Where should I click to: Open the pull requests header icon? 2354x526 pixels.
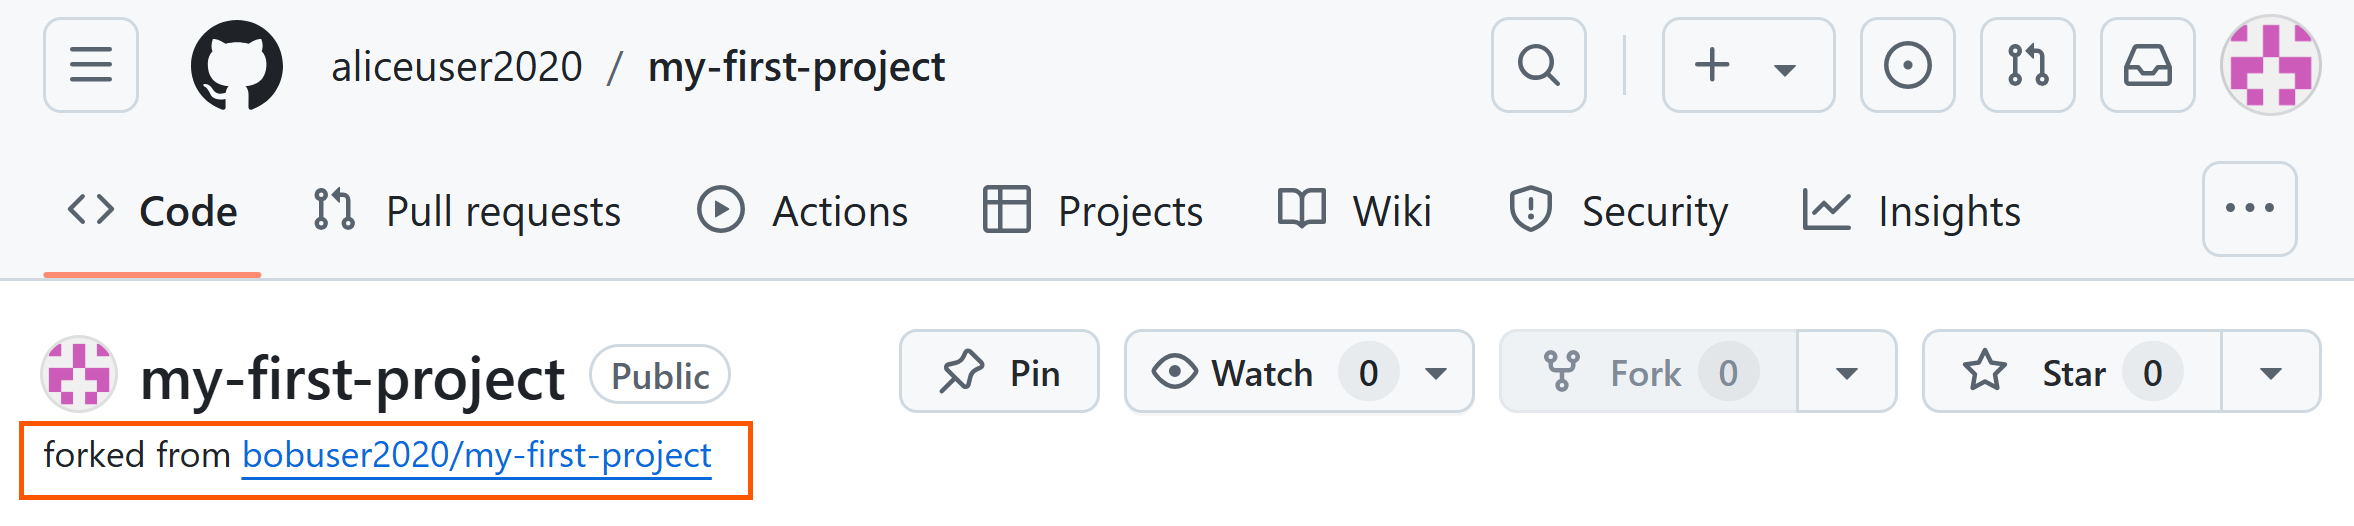[2027, 66]
